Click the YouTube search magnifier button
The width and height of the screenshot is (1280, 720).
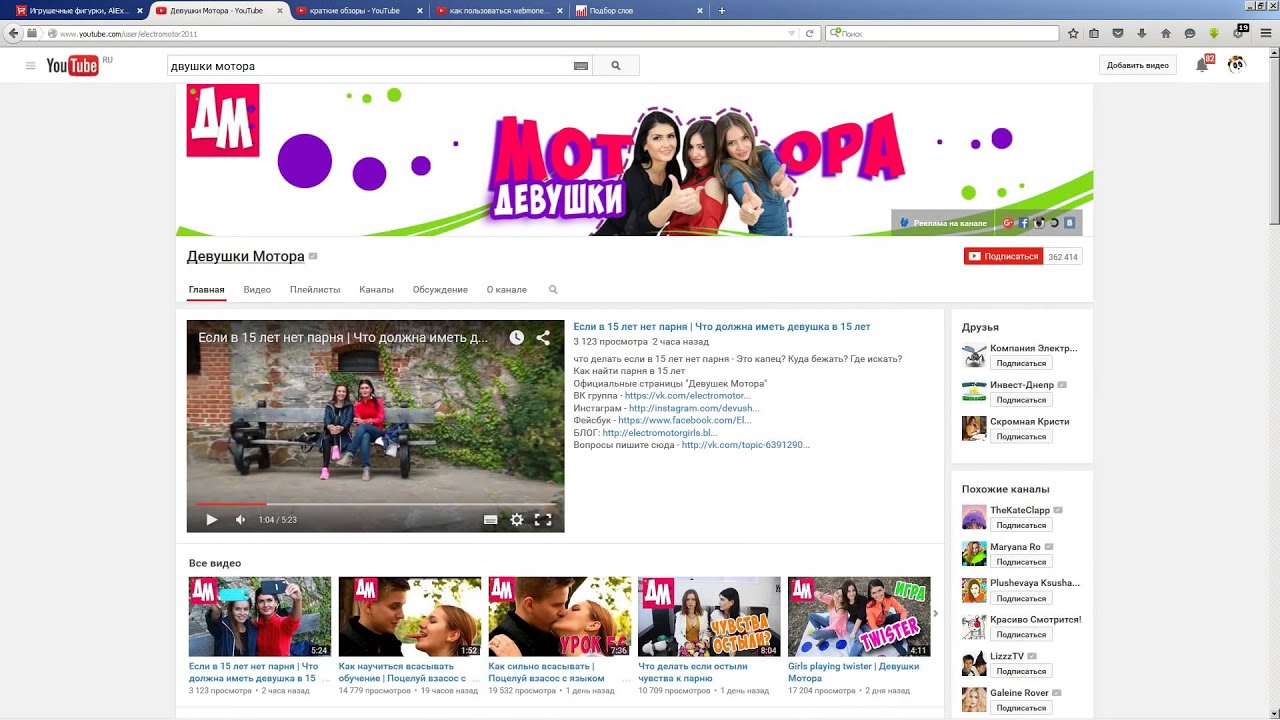tap(616, 66)
